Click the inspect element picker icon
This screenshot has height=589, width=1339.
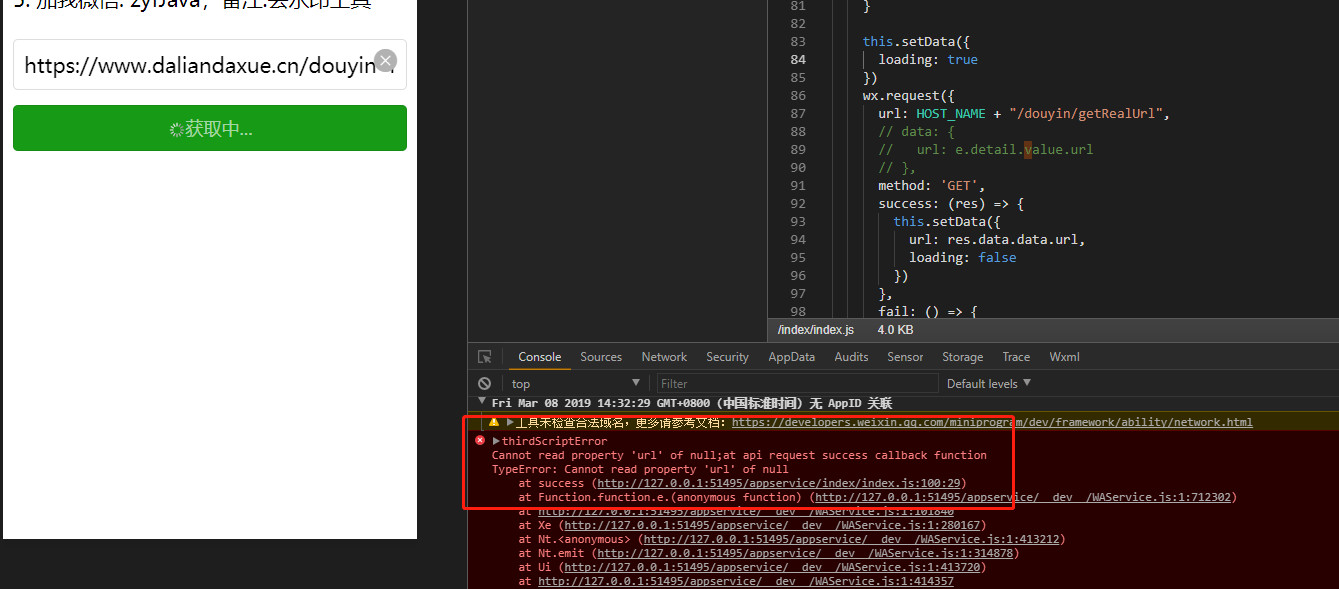coord(484,357)
